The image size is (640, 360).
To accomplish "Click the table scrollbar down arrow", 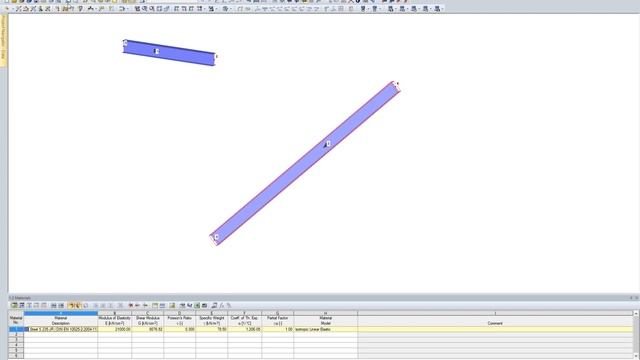I will coord(636,356).
